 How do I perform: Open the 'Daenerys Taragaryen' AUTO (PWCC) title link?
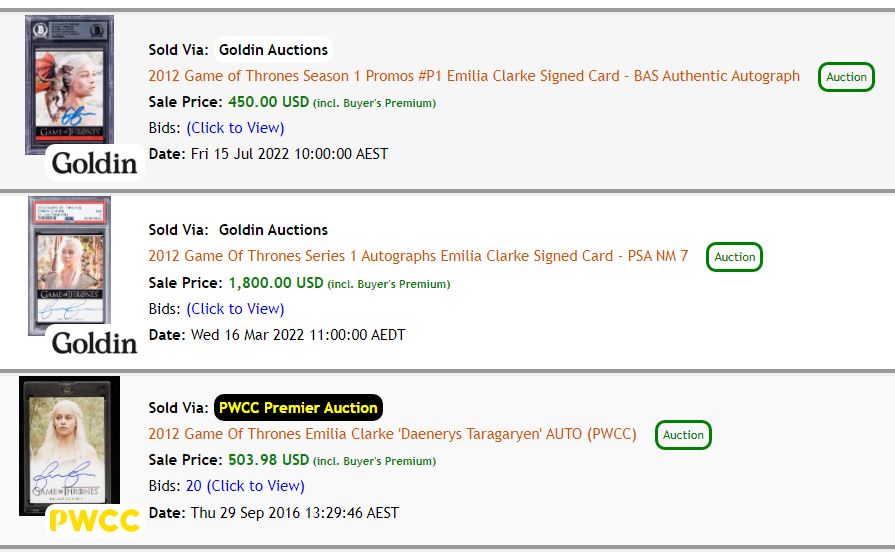392,434
